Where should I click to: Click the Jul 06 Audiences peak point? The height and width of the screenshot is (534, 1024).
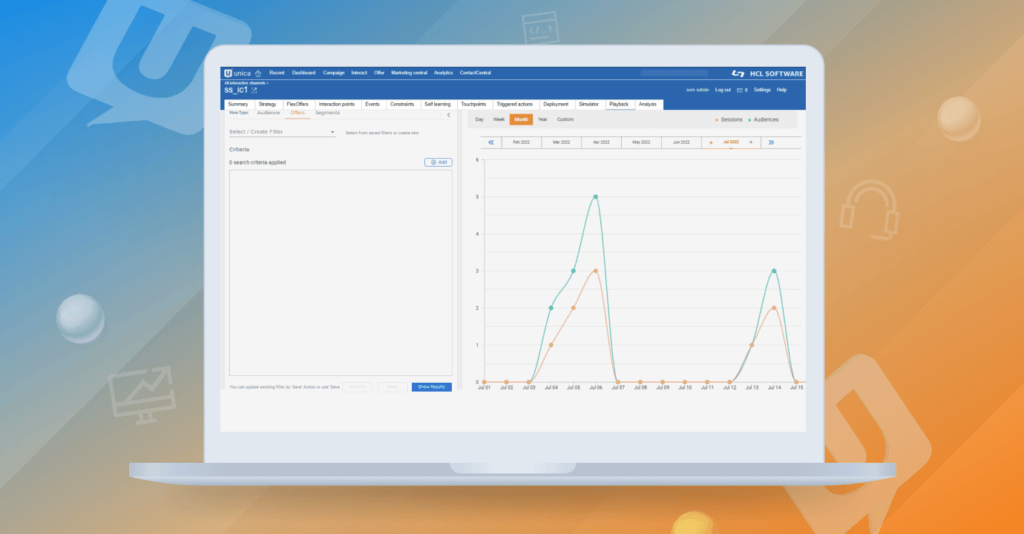tap(595, 197)
